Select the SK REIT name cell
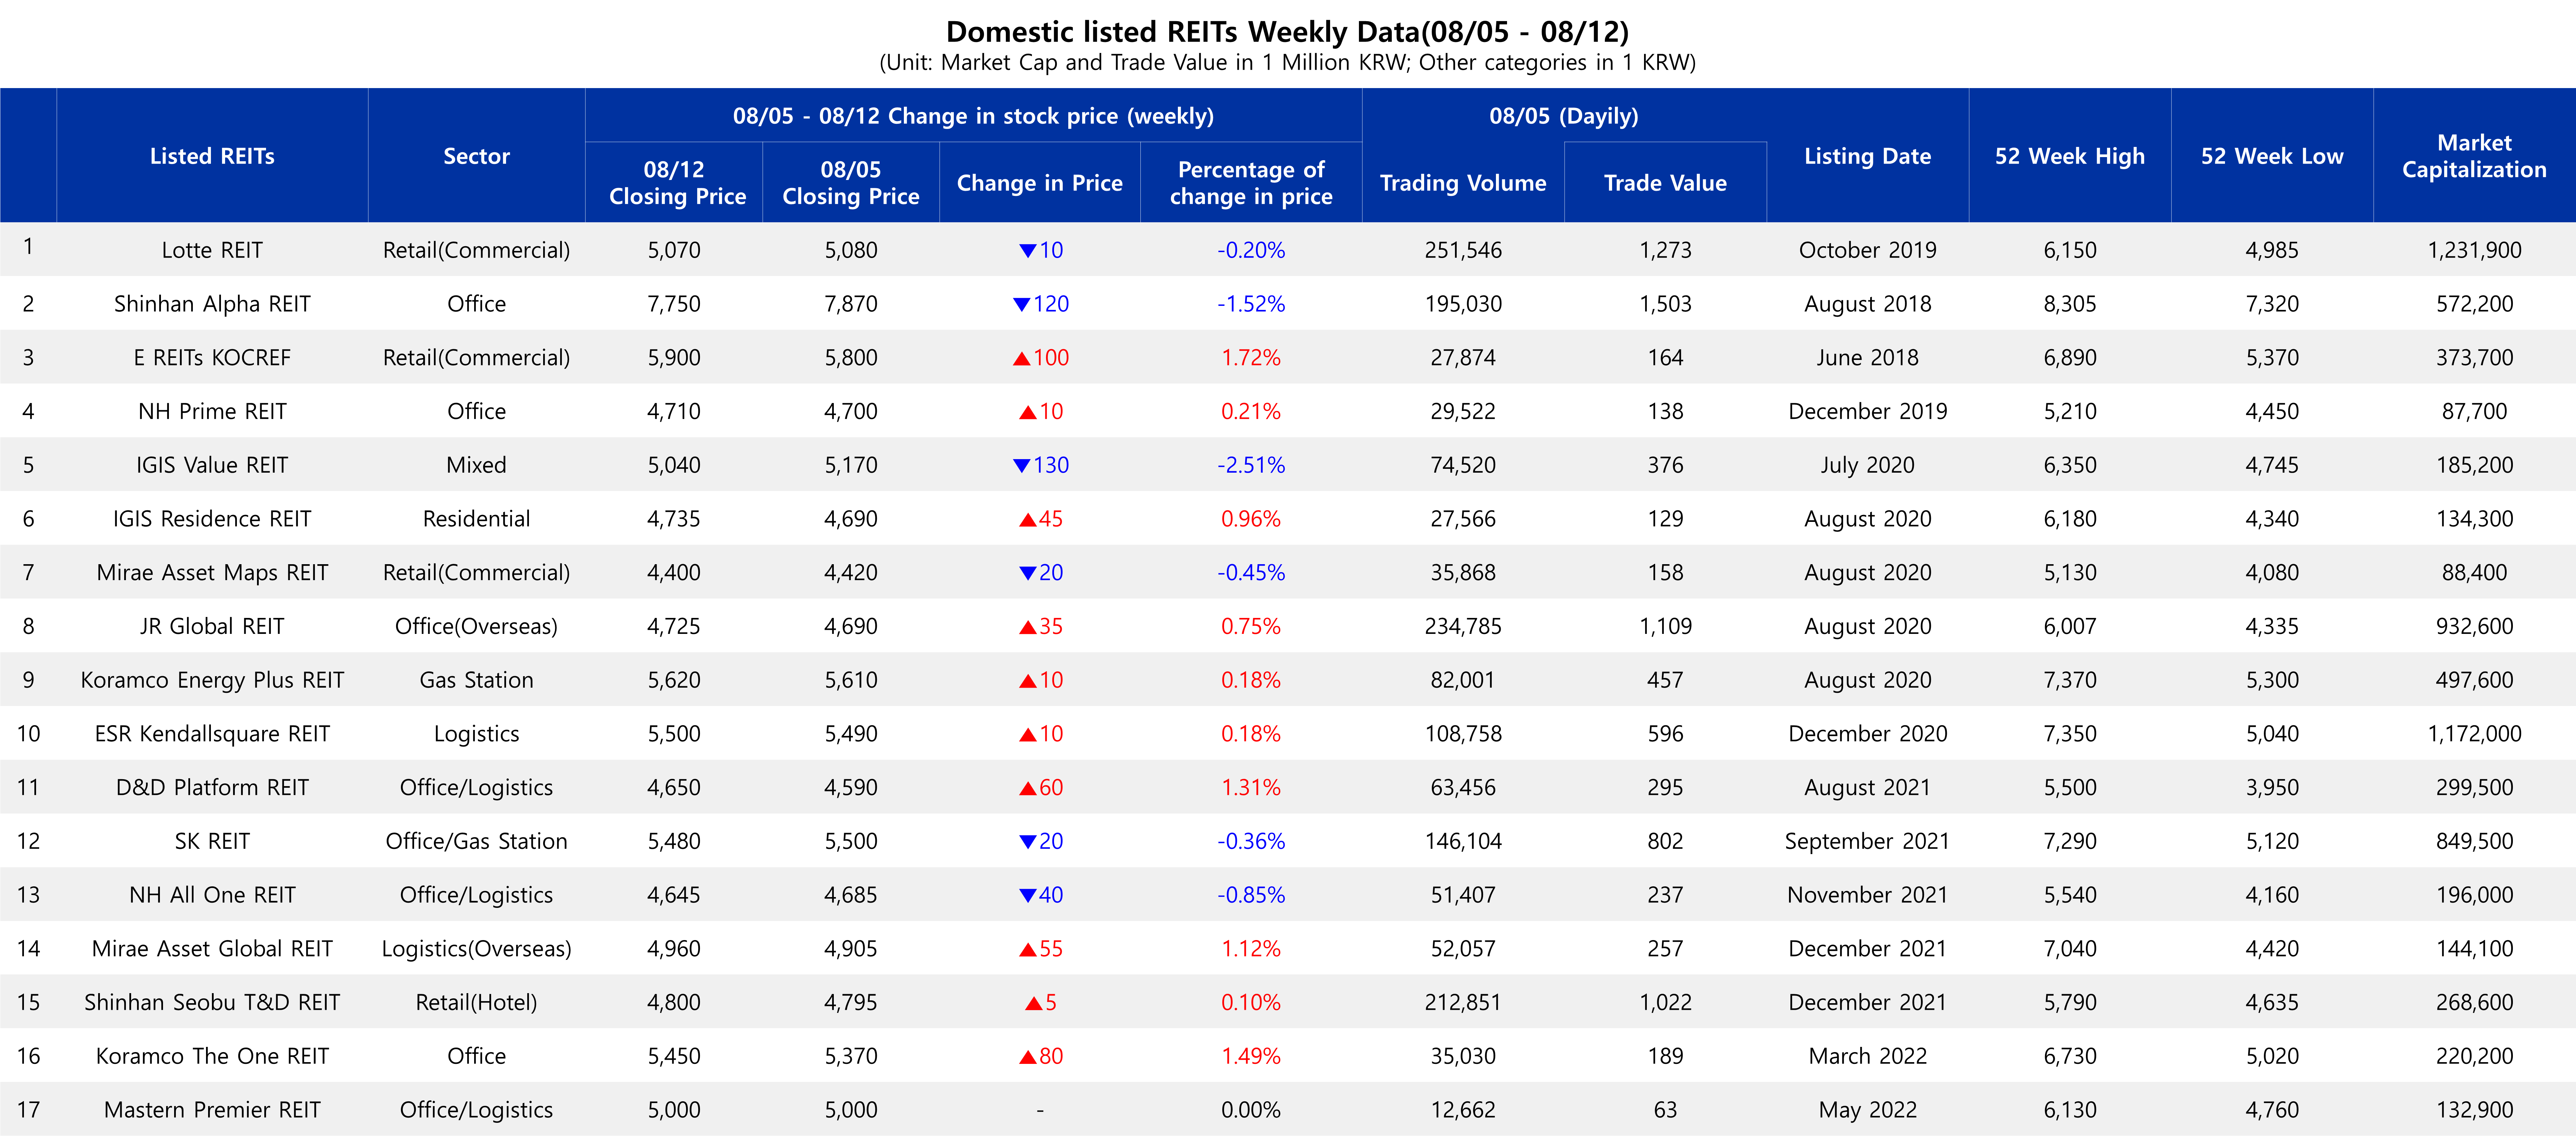This screenshot has width=2576, height=1136. click(212, 841)
